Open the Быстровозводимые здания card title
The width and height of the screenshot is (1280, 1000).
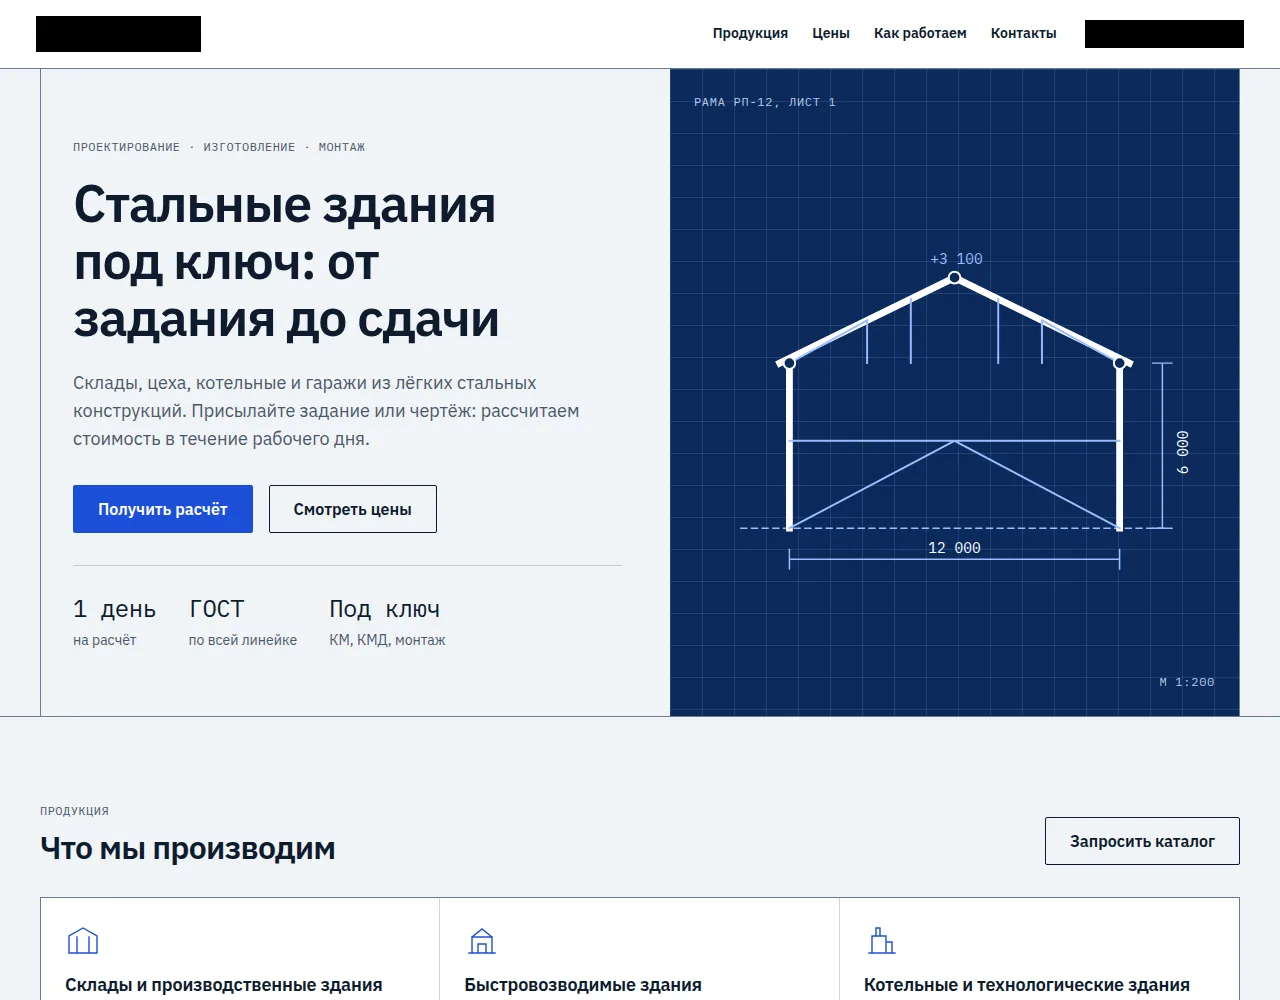583,985
